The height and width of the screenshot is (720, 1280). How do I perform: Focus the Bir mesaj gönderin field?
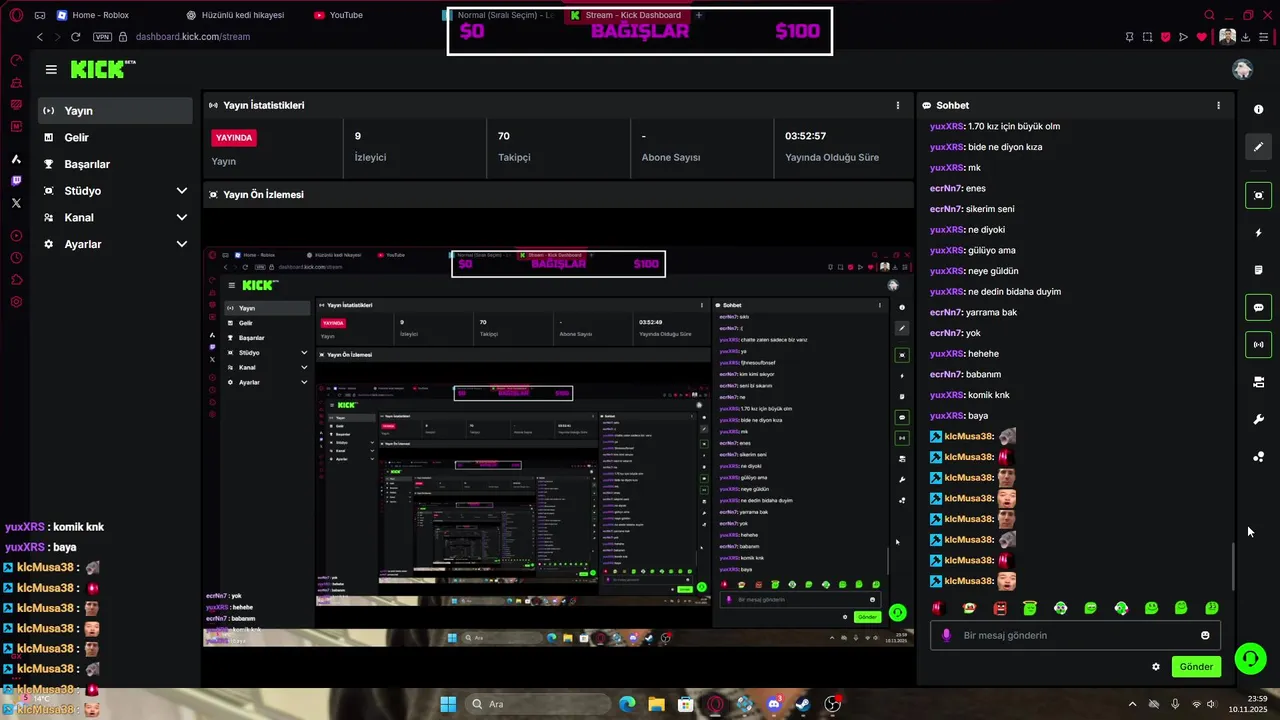click(1075, 635)
